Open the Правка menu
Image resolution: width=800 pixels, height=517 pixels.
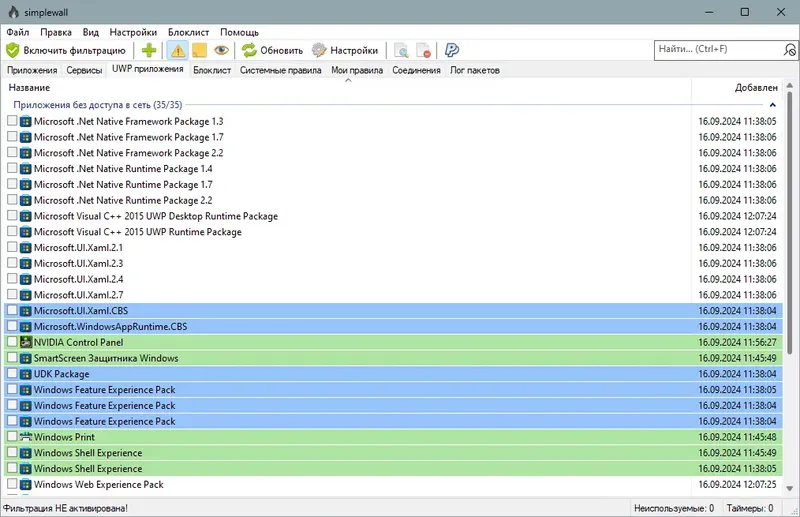pos(56,32)
